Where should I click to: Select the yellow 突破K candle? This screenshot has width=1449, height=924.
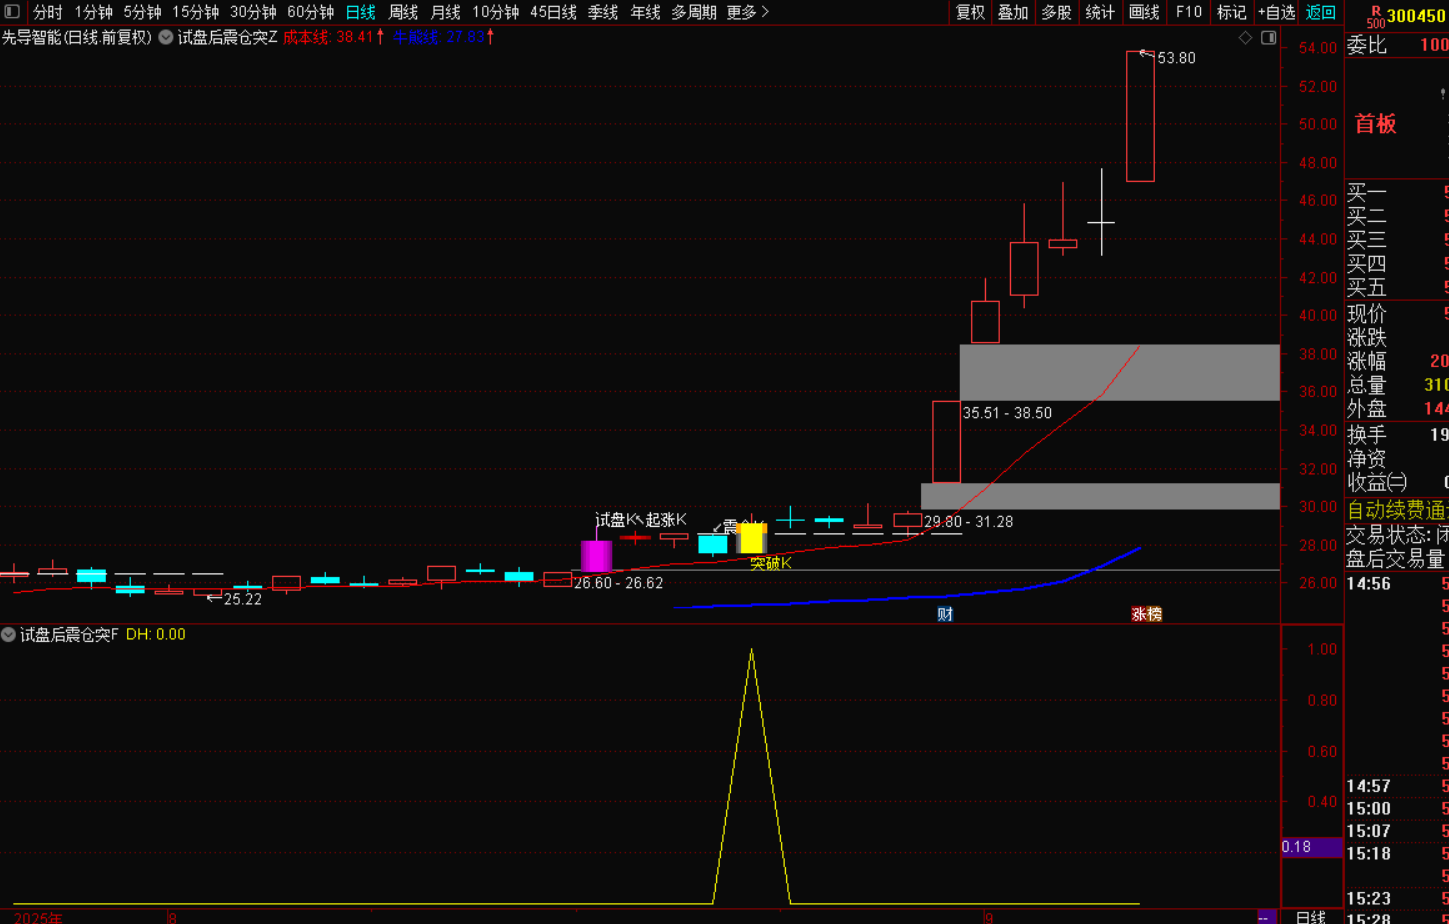coord(751,538)
